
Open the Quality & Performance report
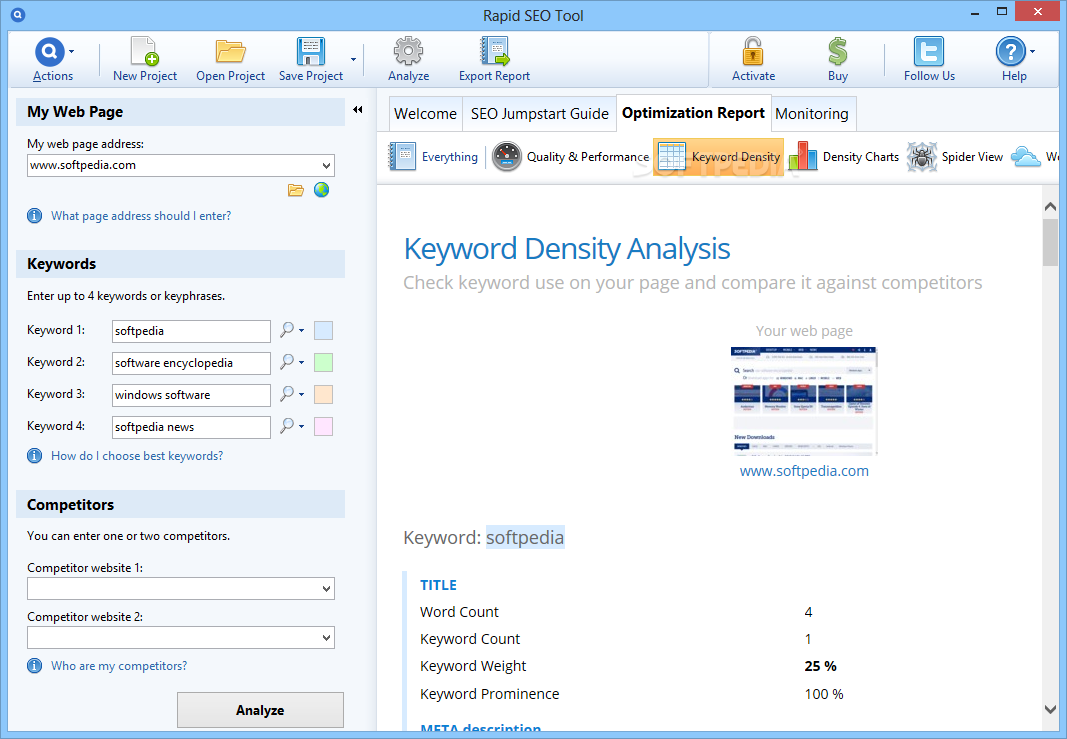[x=570, y=157]
